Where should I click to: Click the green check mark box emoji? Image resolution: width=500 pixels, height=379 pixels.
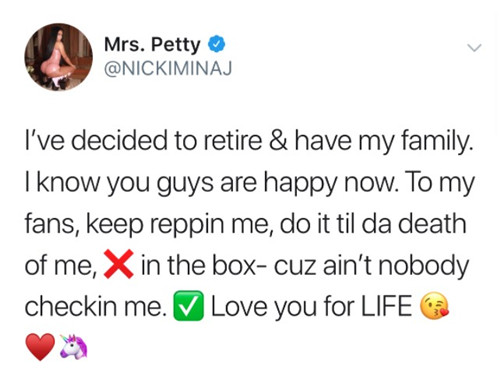click(x=188, y=306)
